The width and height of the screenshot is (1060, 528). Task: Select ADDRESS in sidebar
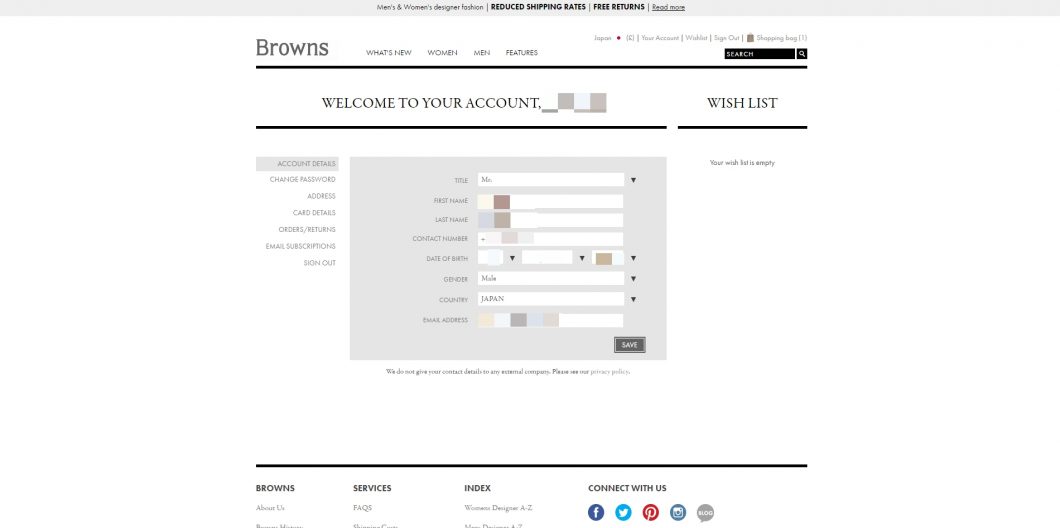[321, 196]
